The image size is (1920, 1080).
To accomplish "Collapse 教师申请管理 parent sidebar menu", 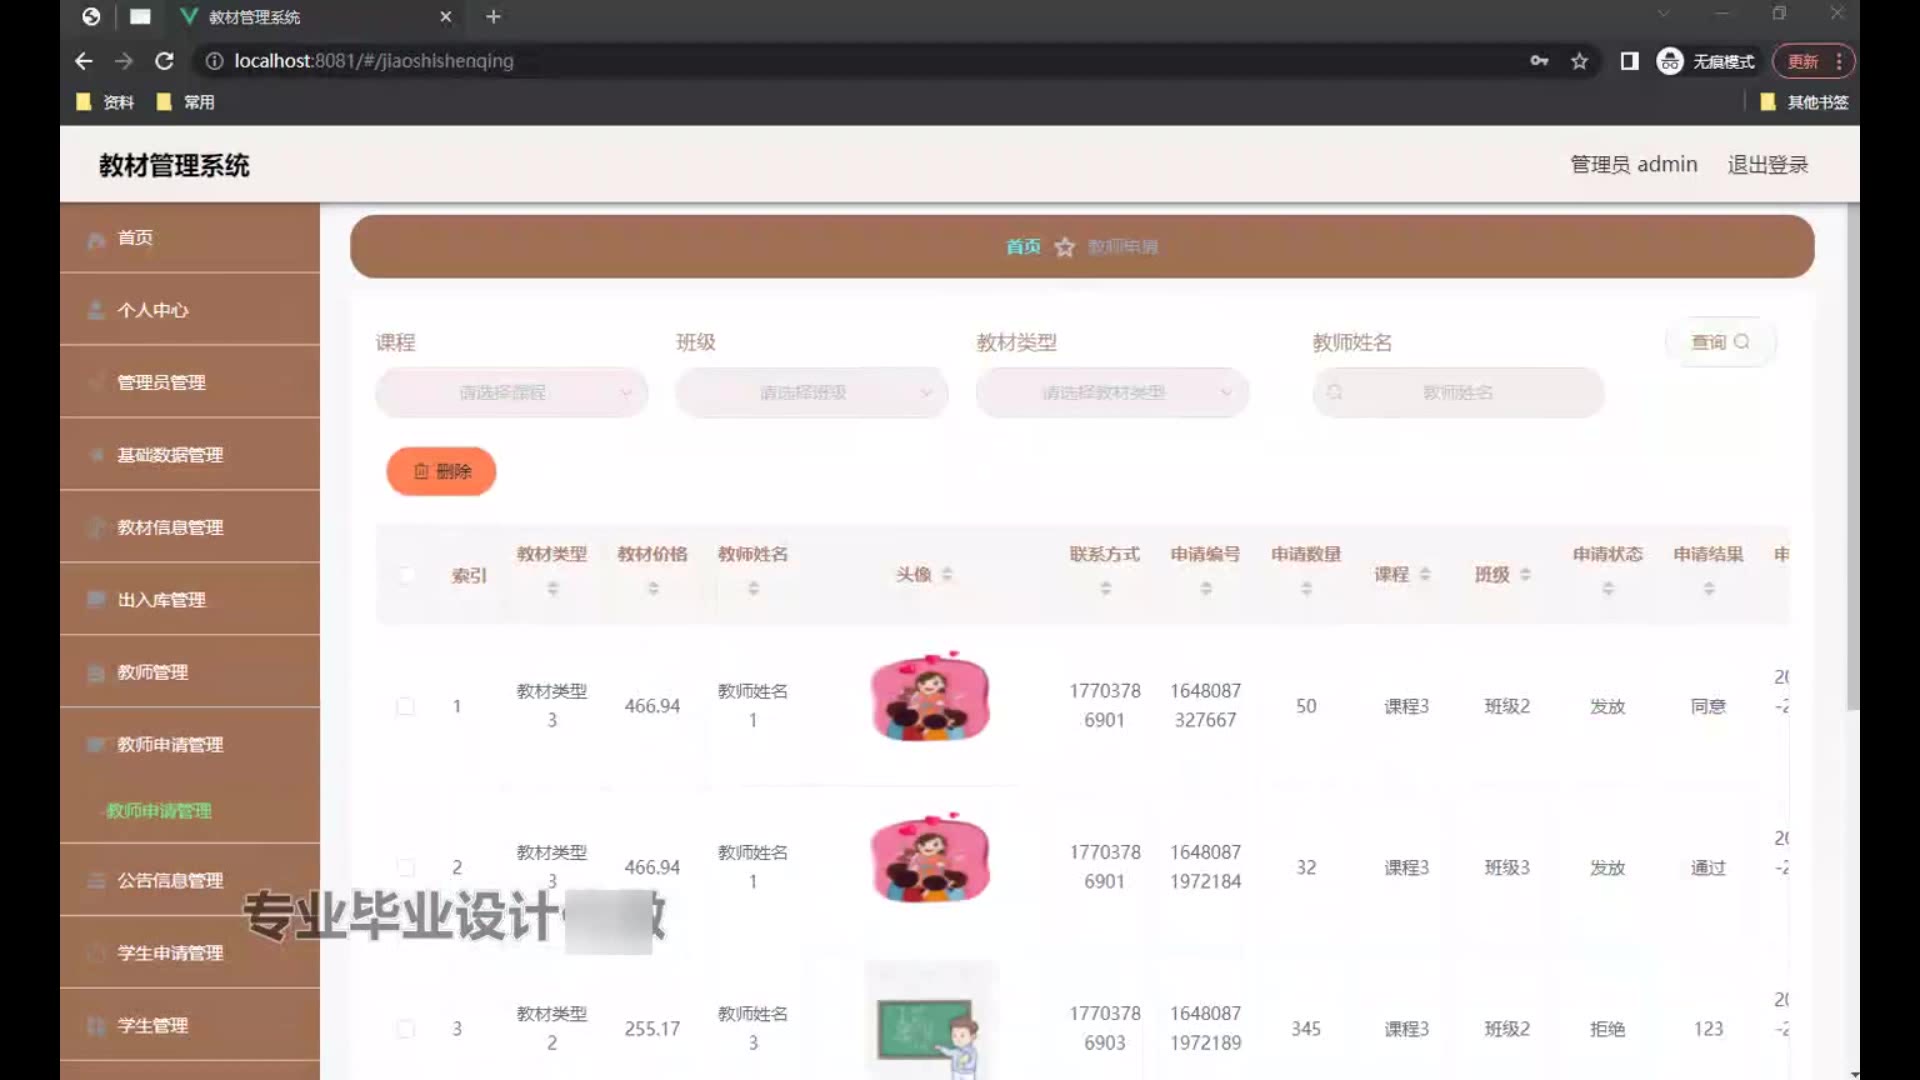I will [x=190, y=745].
